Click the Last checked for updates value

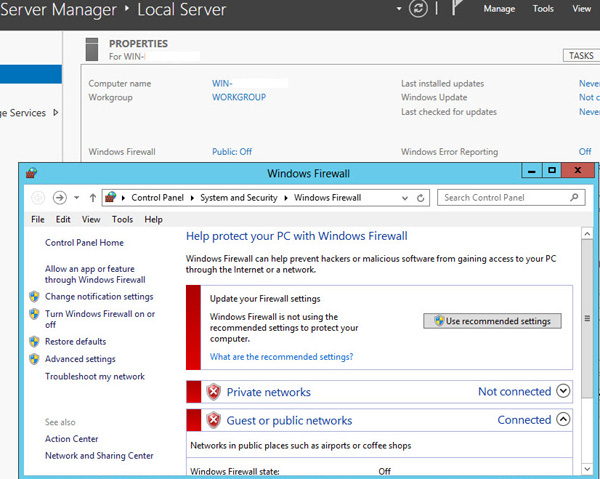click(589, 112)
